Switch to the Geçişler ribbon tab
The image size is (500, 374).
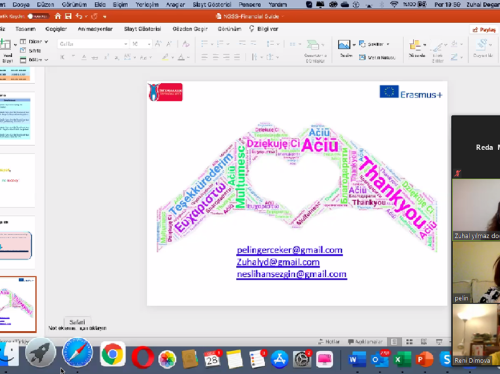tap(56, 29)
